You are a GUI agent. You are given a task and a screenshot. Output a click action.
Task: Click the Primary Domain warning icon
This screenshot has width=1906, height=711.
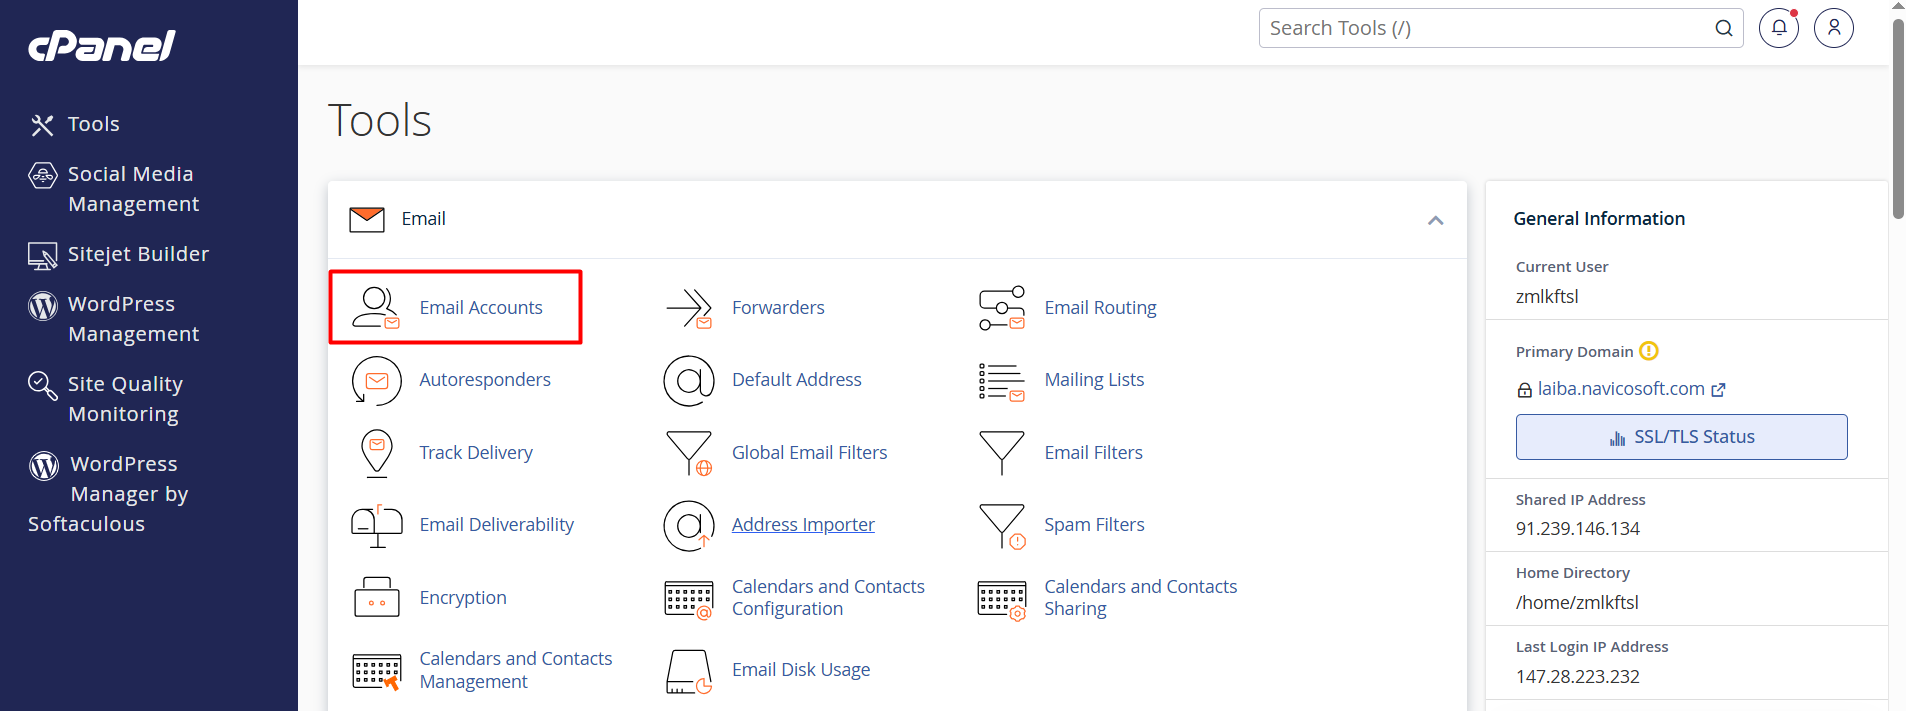click(1649, 351)
